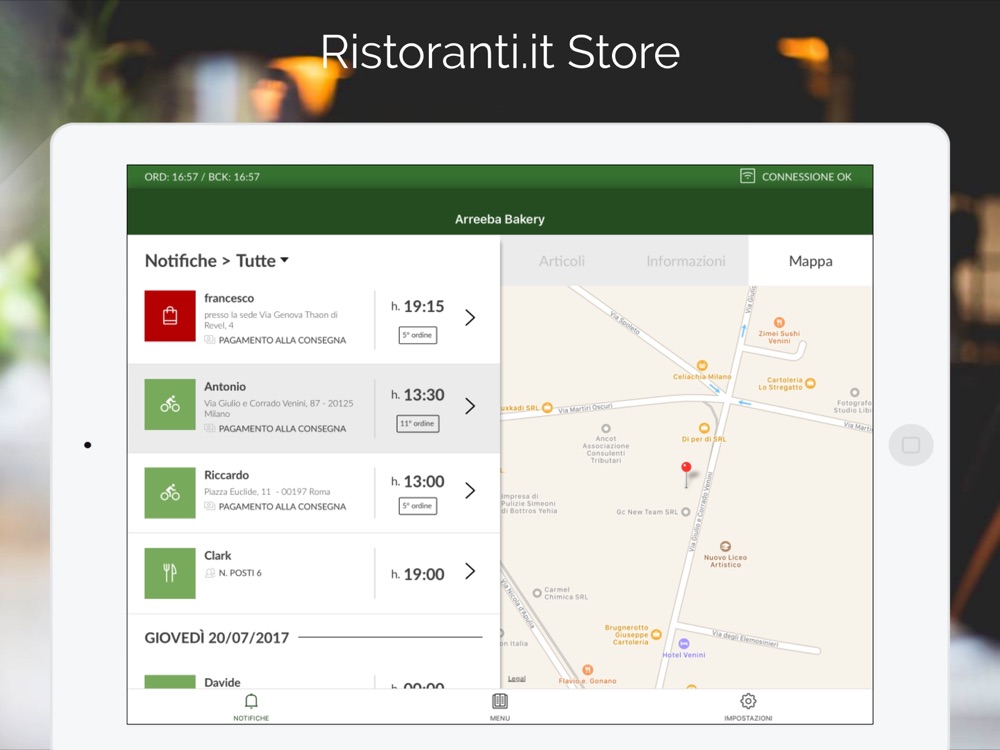Viewport: 1000px width, 750px height.
Task: Click Clark's fork and knife icon
Action: (170, 573)
